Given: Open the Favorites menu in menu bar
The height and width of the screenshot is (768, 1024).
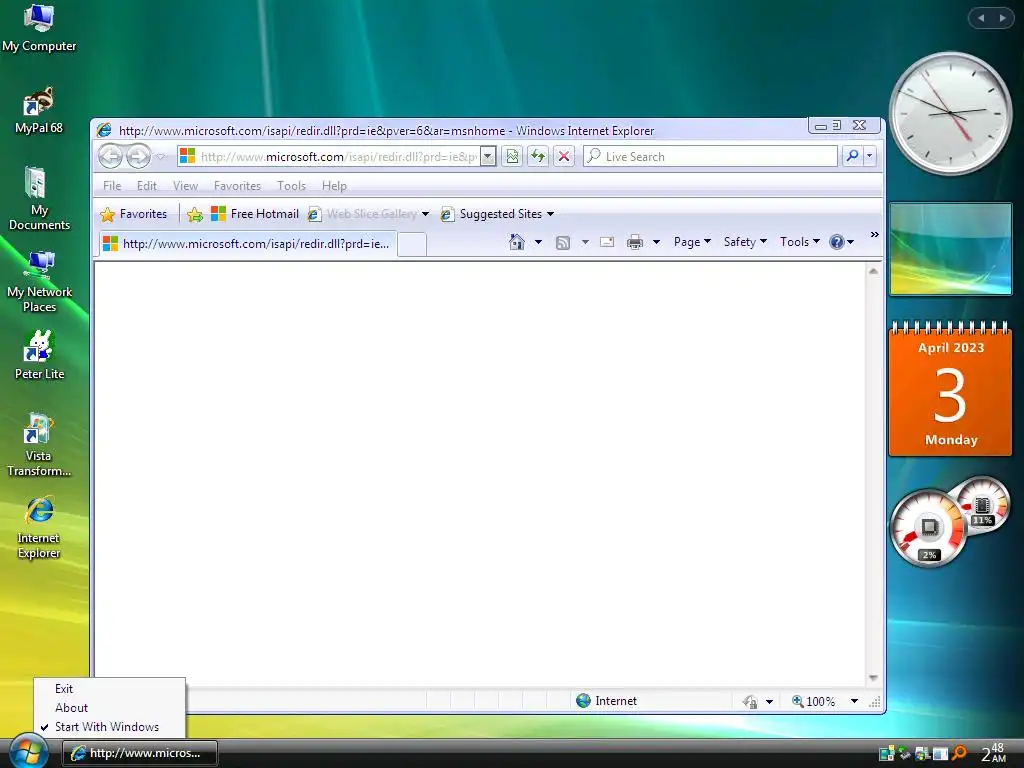Looking at the screenshot, I should pyautogui.click(x=237, y=186).
